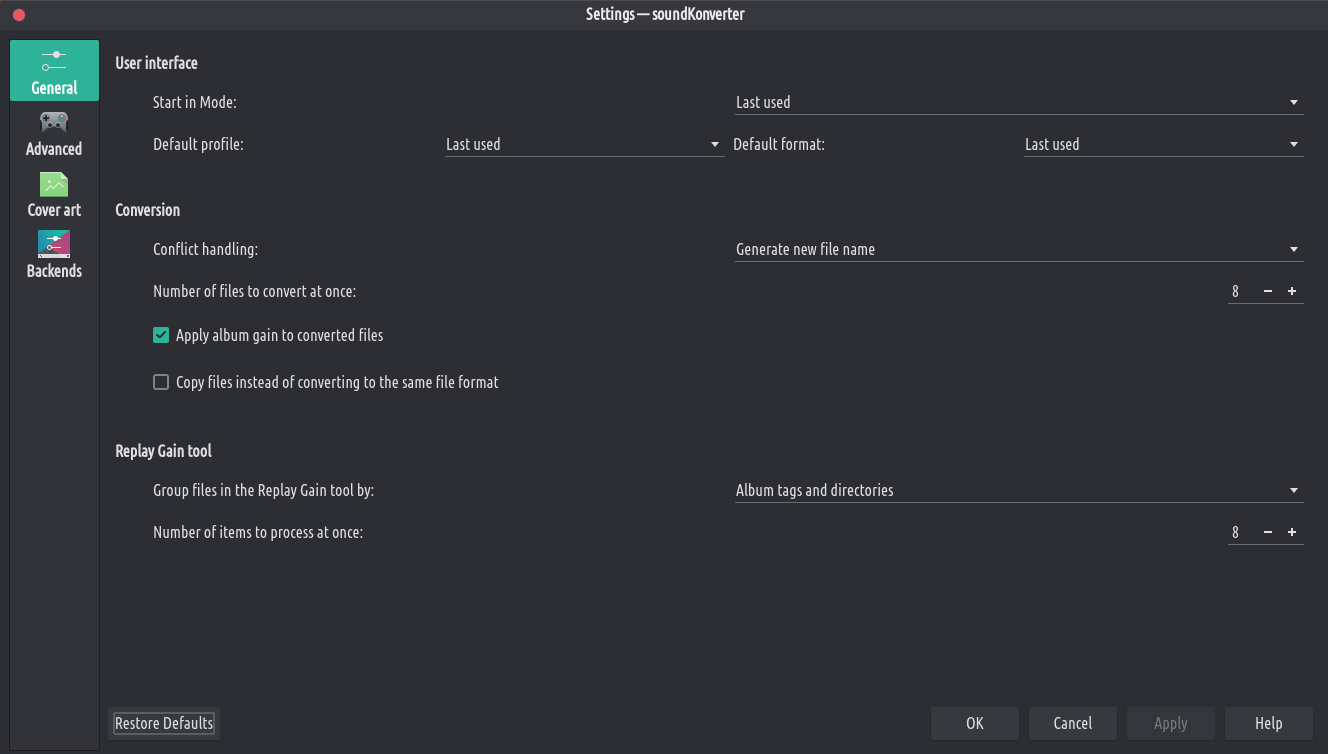Expand the Conflict handling dropdown
The image size is (1328, 754).
[1018, 249]
